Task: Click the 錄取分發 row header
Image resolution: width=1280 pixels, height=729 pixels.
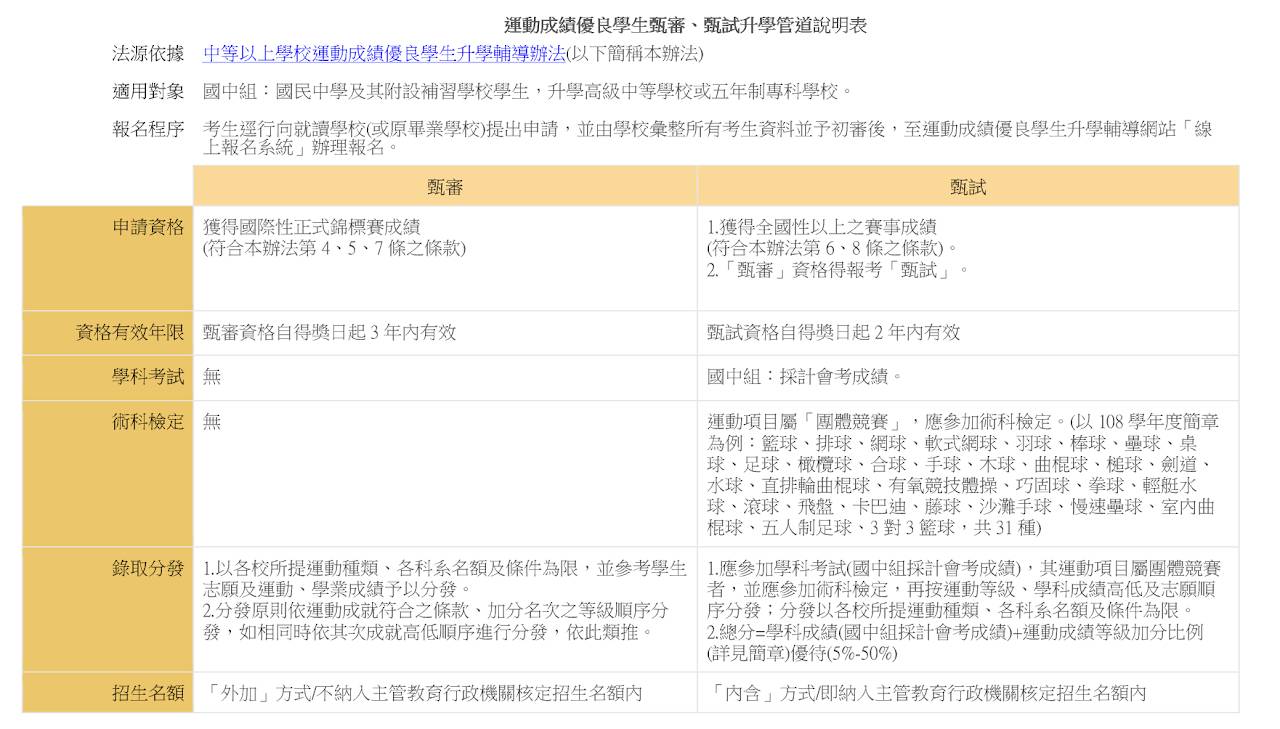Action: pyautogui.click(x=108, y=609)
